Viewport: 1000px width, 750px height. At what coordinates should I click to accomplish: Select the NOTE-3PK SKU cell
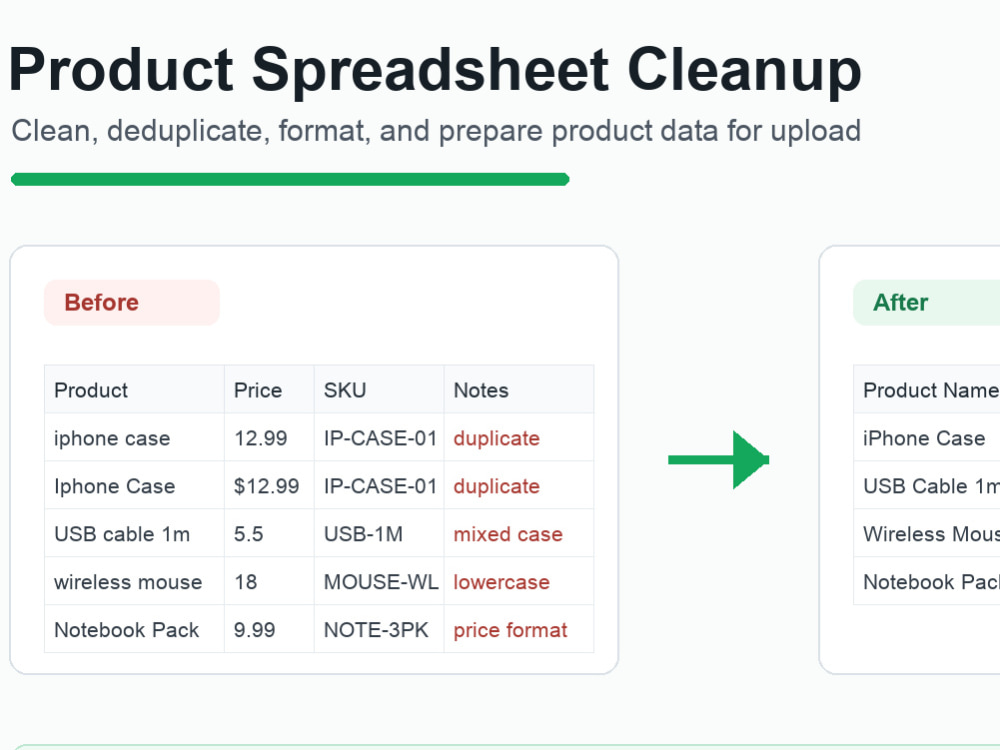[379, 629]
